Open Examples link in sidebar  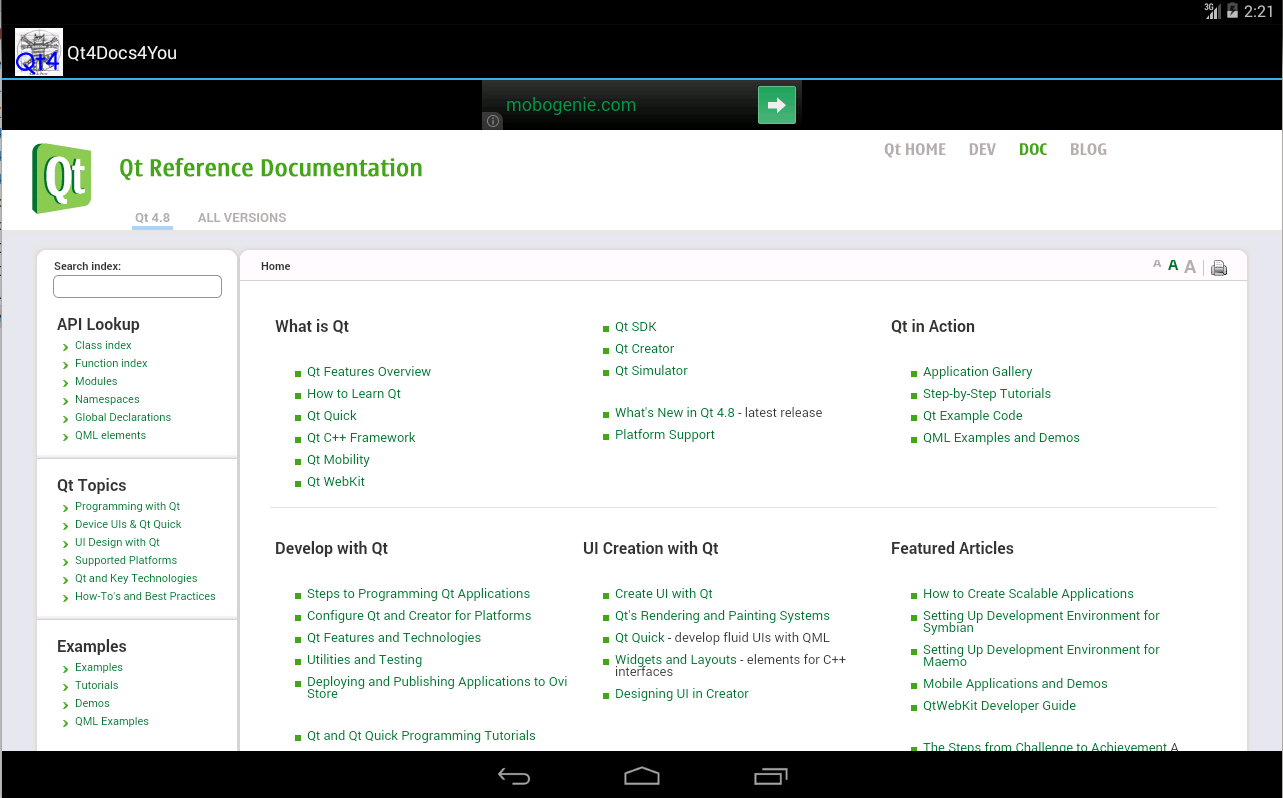(x=99, y=667)
